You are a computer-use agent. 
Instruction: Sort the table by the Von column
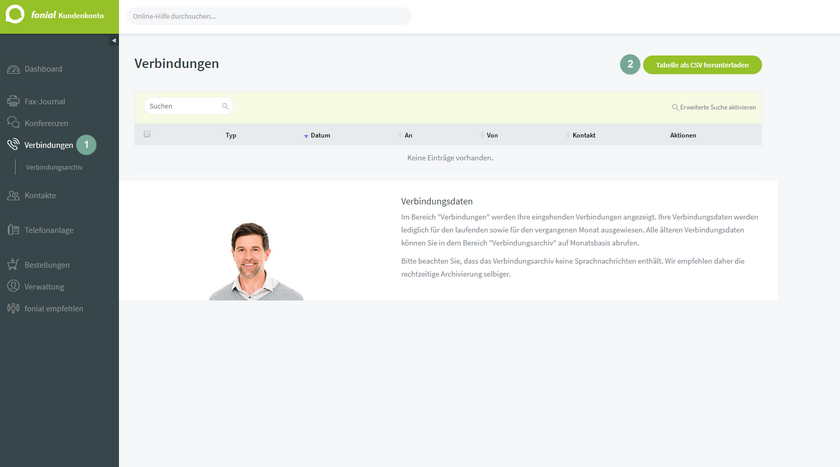492,135
